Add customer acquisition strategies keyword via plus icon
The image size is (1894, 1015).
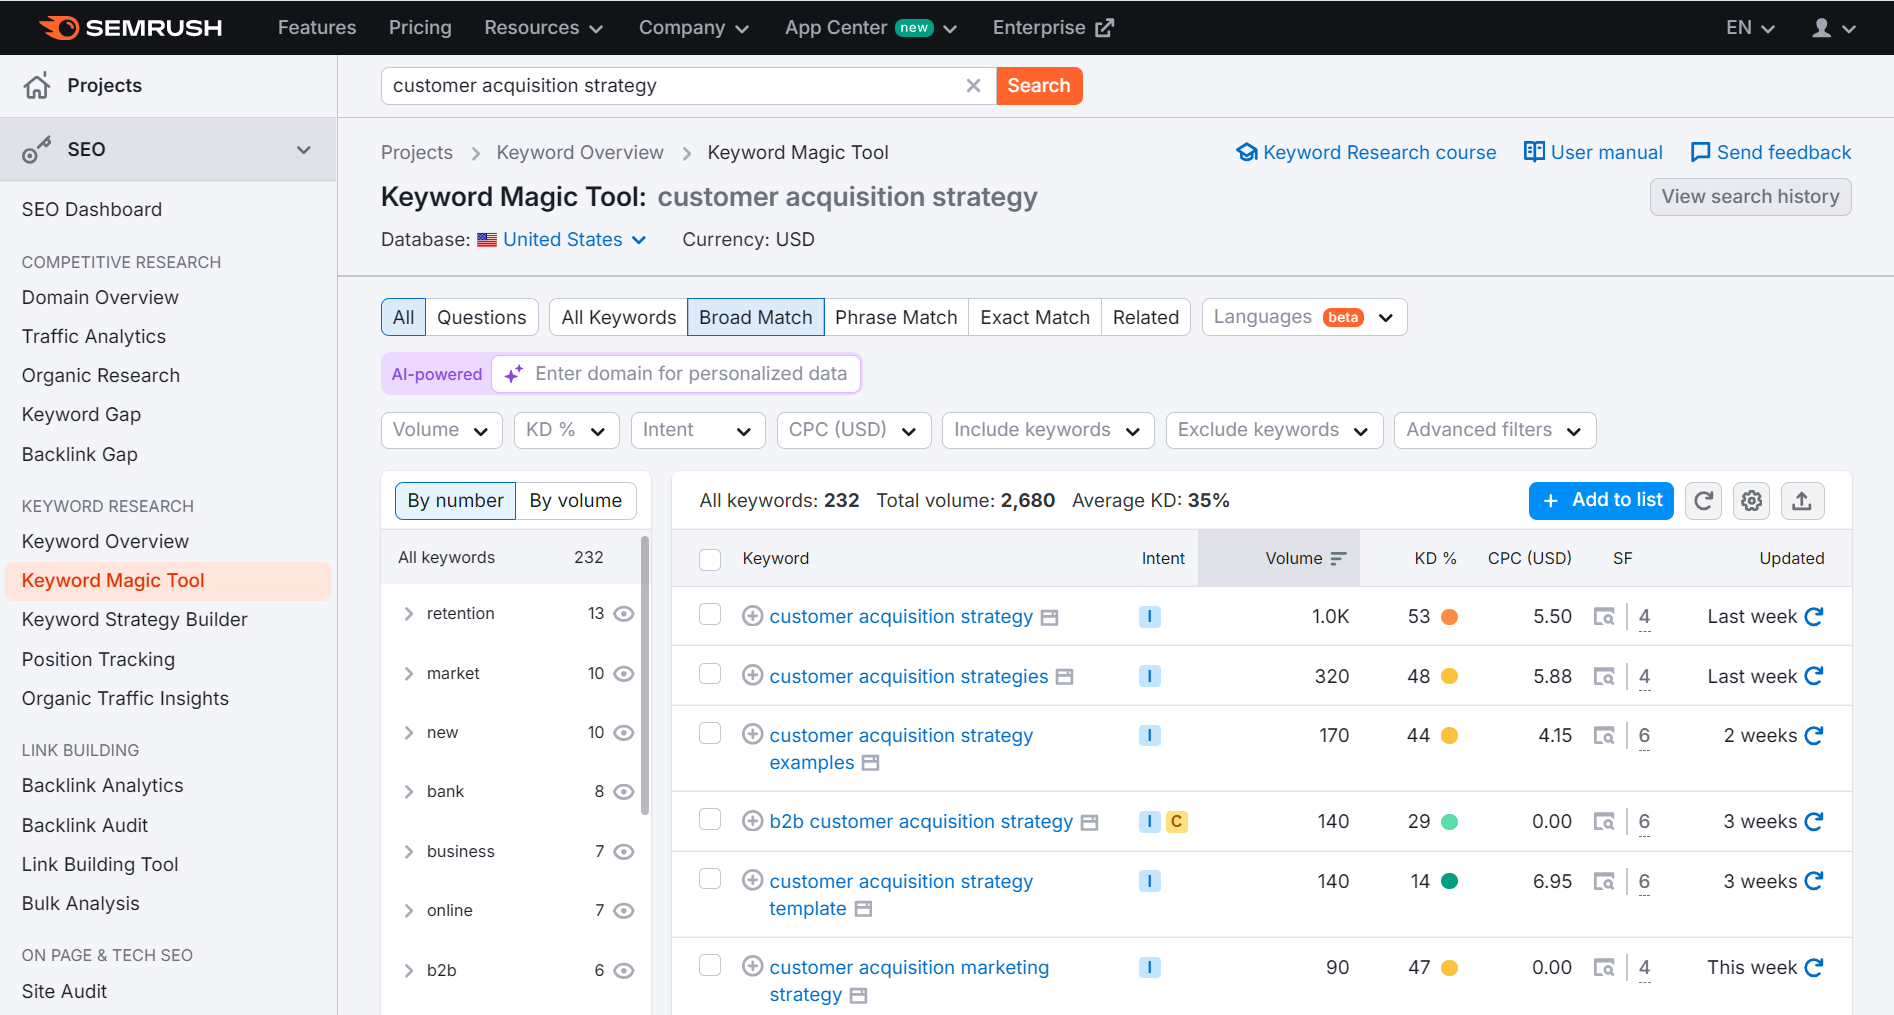753,675
